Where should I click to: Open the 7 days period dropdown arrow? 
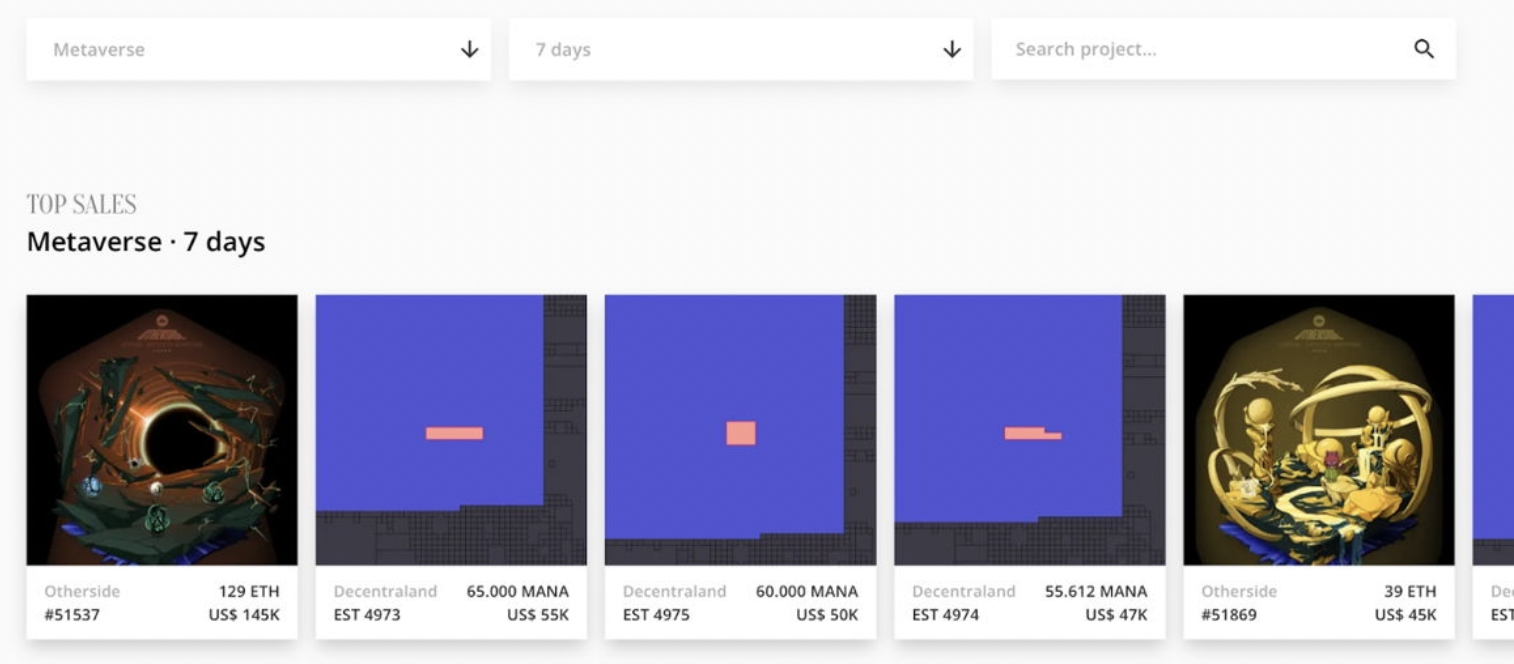[x=952, y=49]
